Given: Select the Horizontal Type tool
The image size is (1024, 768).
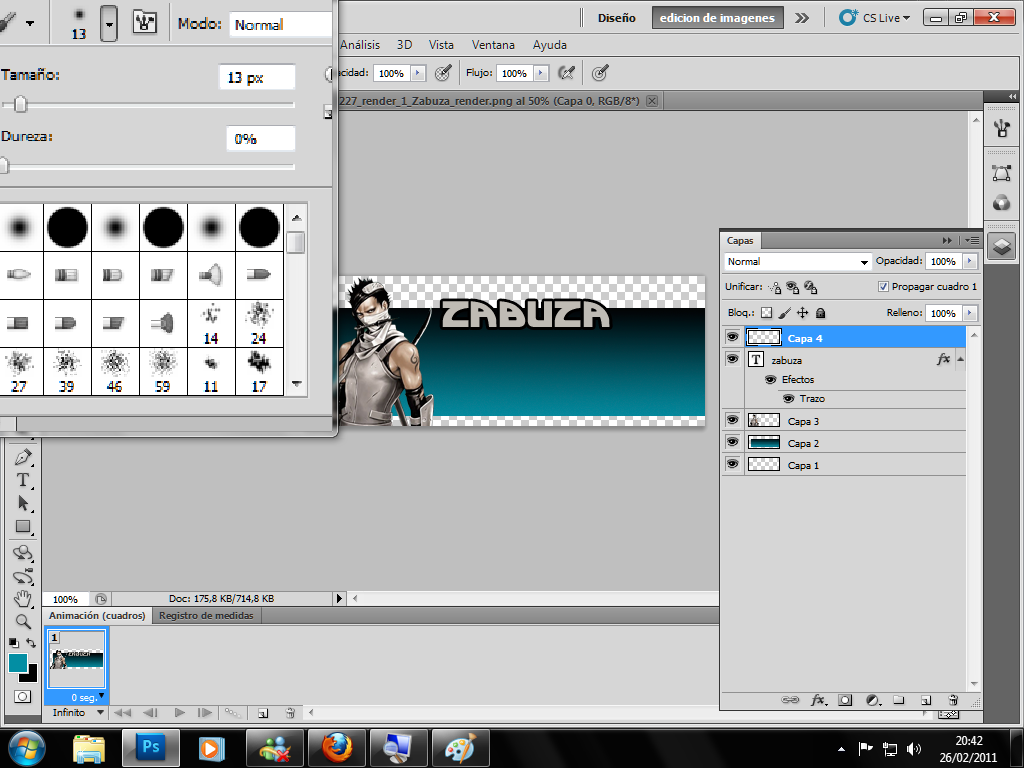Looking at the screenshot, I should (23, 480).
